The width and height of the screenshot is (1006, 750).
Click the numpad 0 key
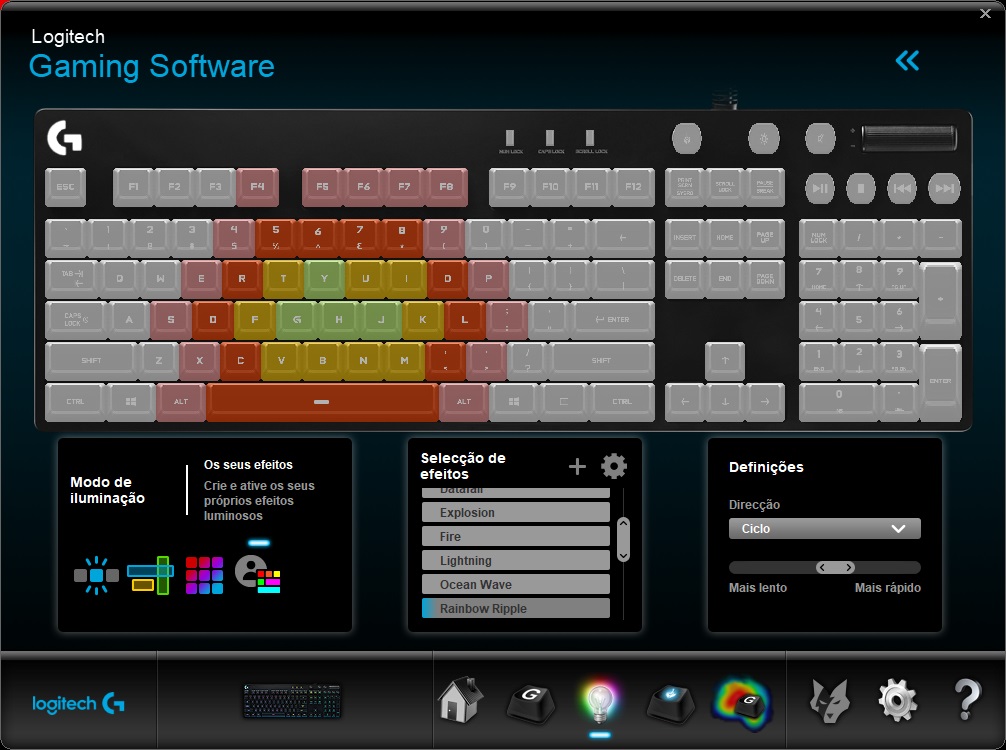pos(839,402)
